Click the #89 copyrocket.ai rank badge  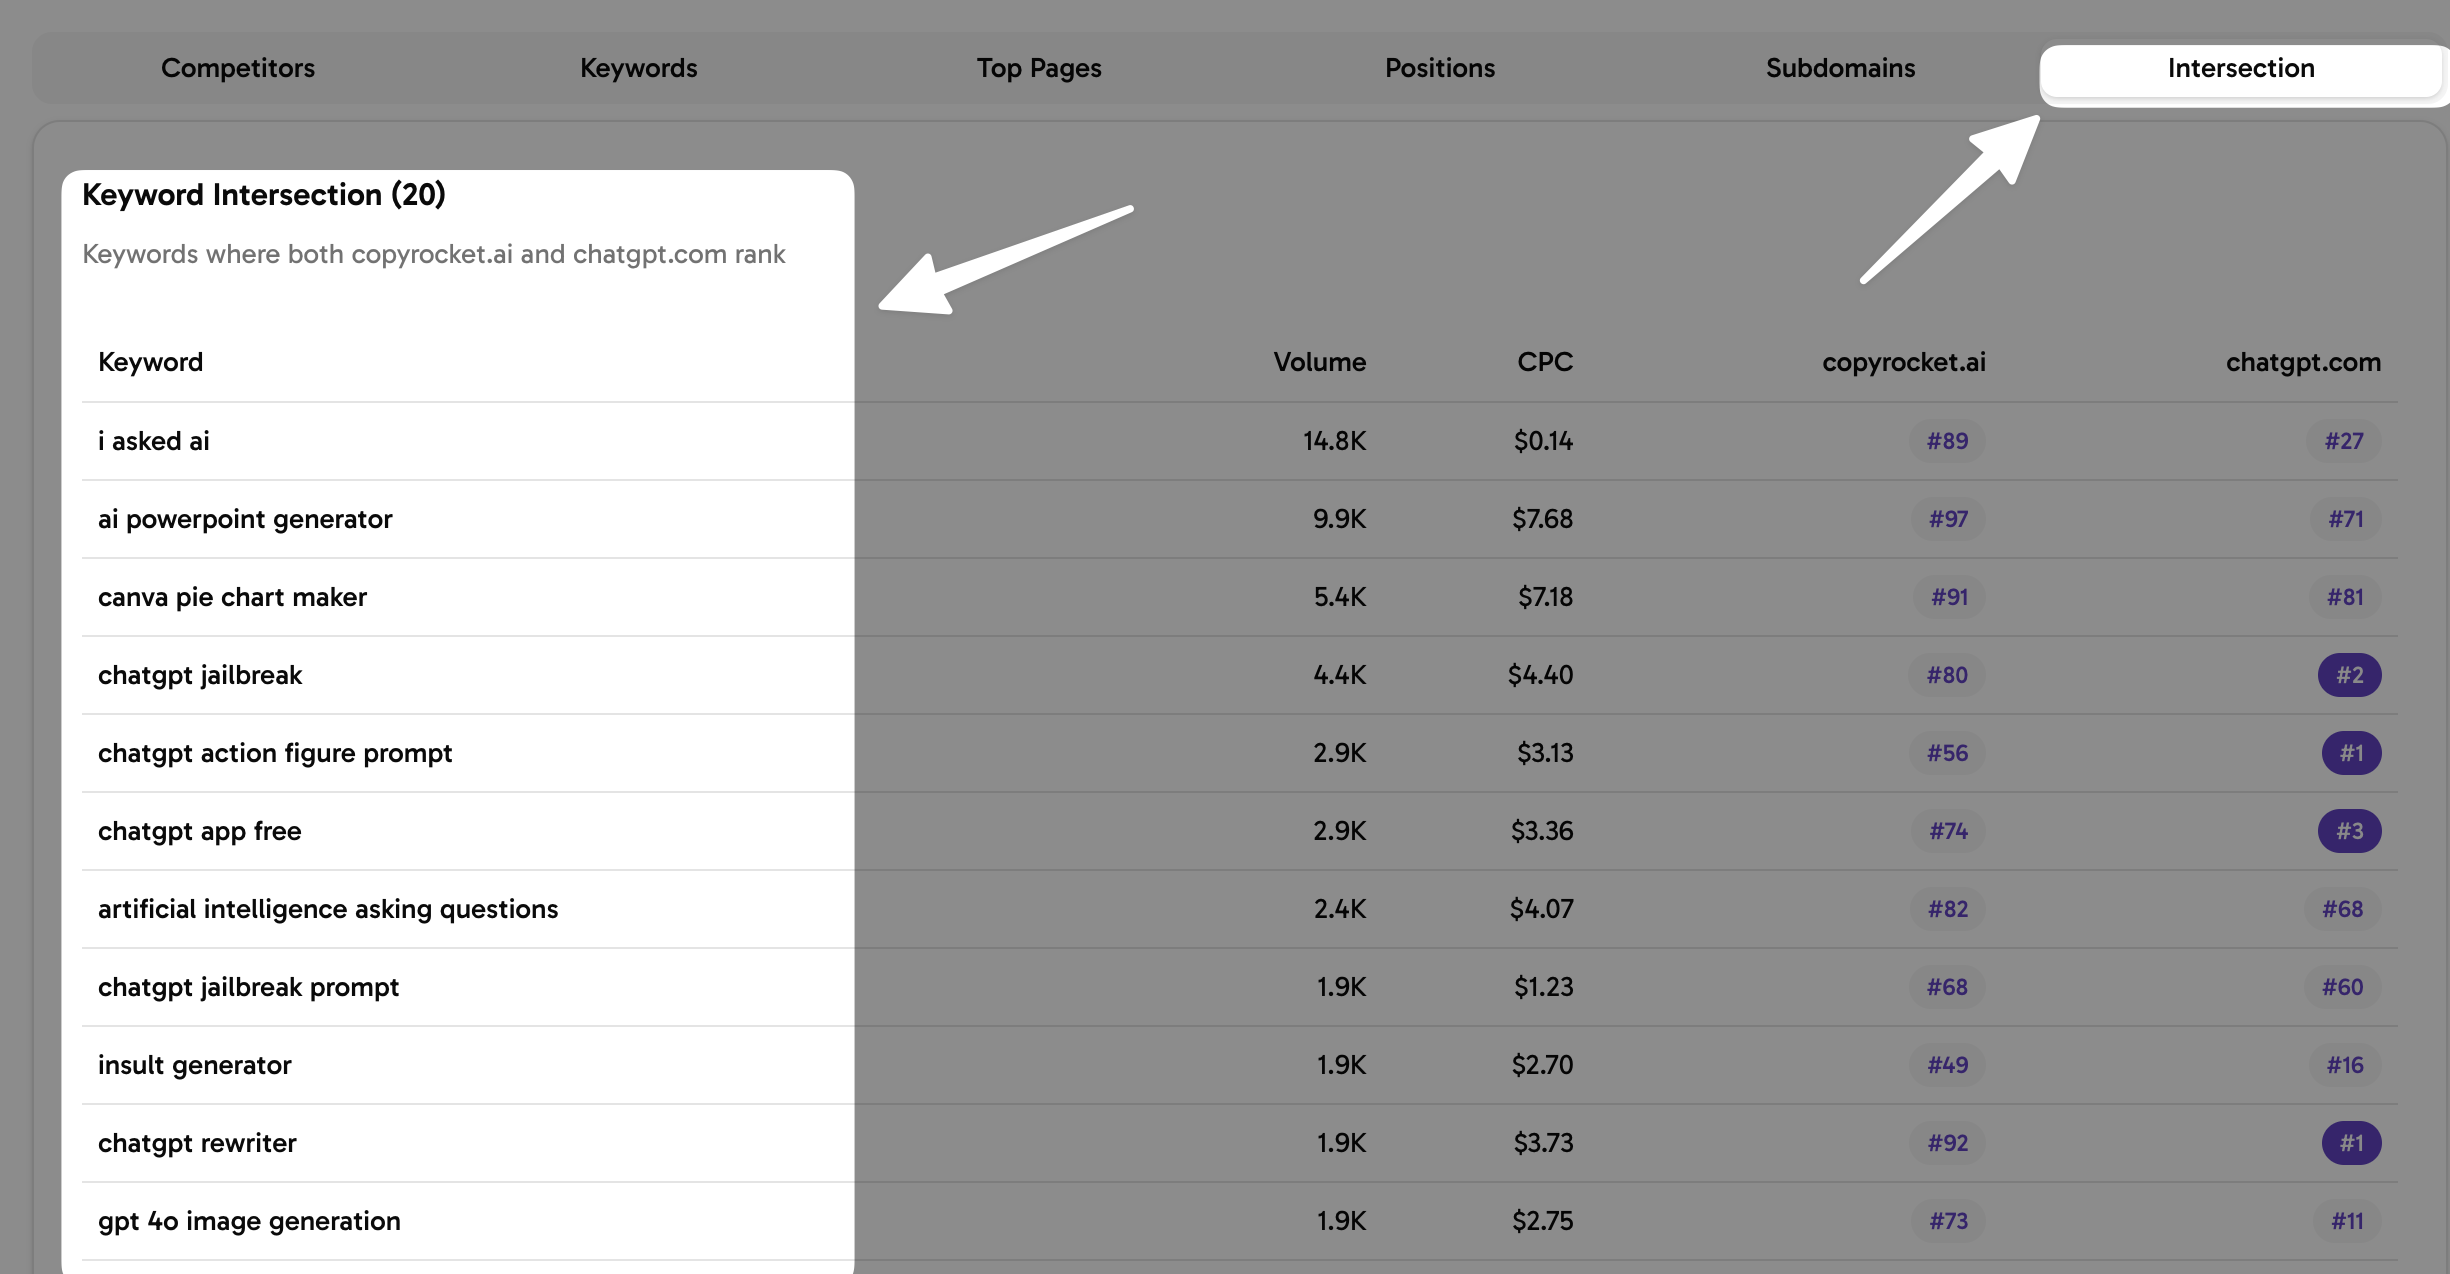coord(1947,441)
